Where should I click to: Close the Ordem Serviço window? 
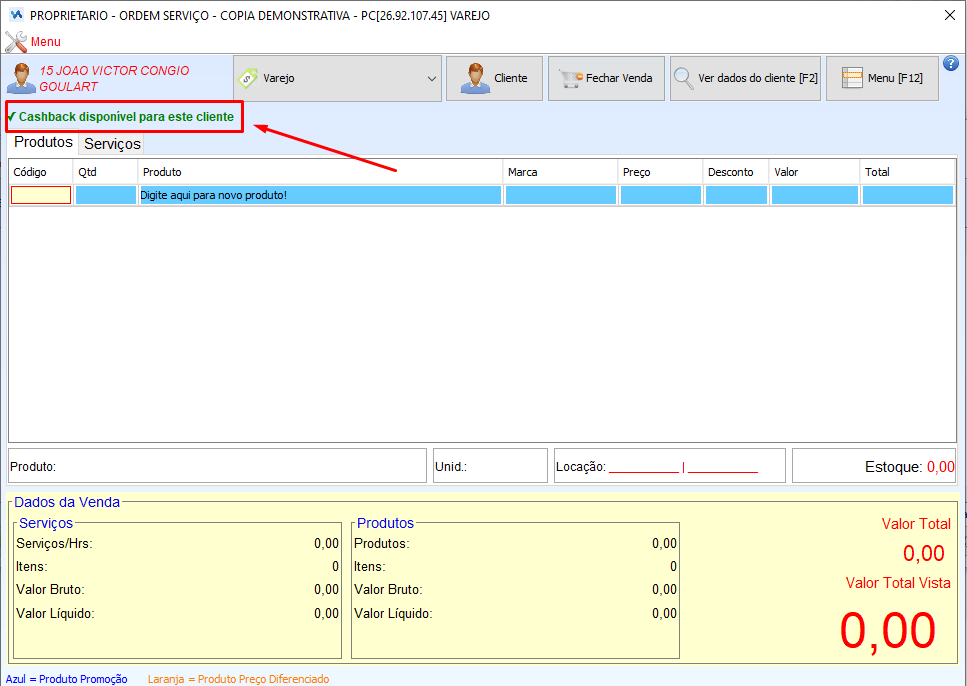(949, 15)
